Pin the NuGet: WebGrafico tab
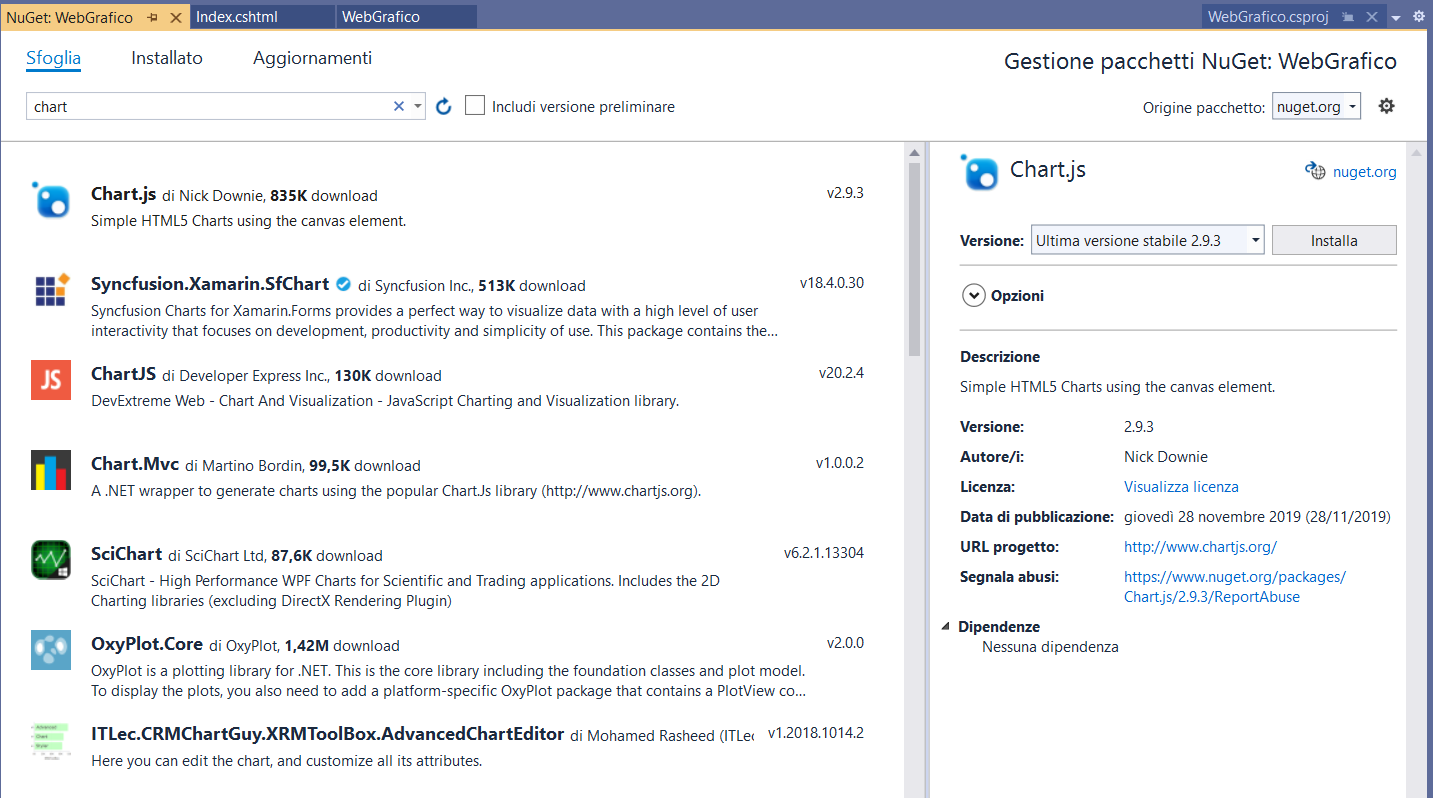This screenshot has height=798, width=1433. pyautogui.click(x=153, y=17)
